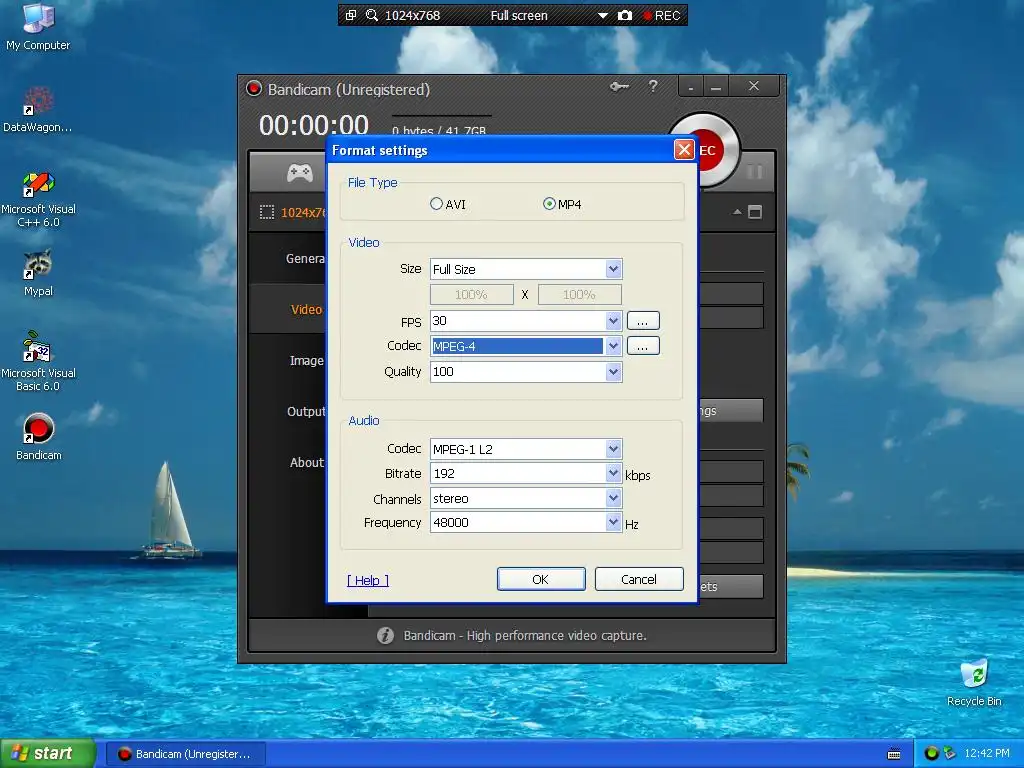Expand the video Quality dropdown

(x=613, y=372)
